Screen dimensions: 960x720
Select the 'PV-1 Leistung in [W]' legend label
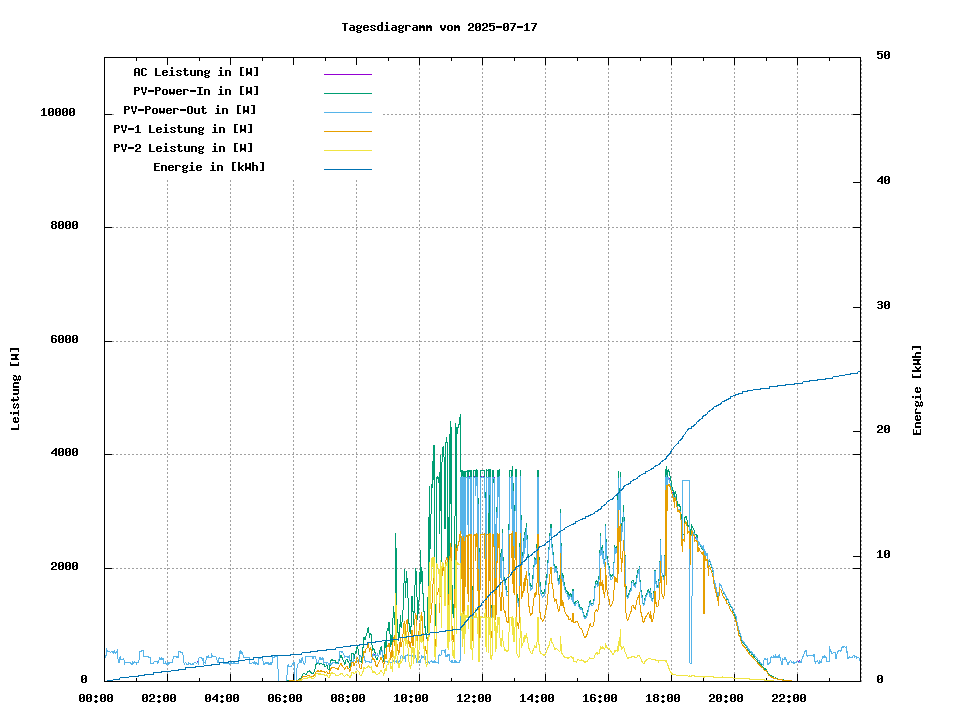[x=183, y=129]
